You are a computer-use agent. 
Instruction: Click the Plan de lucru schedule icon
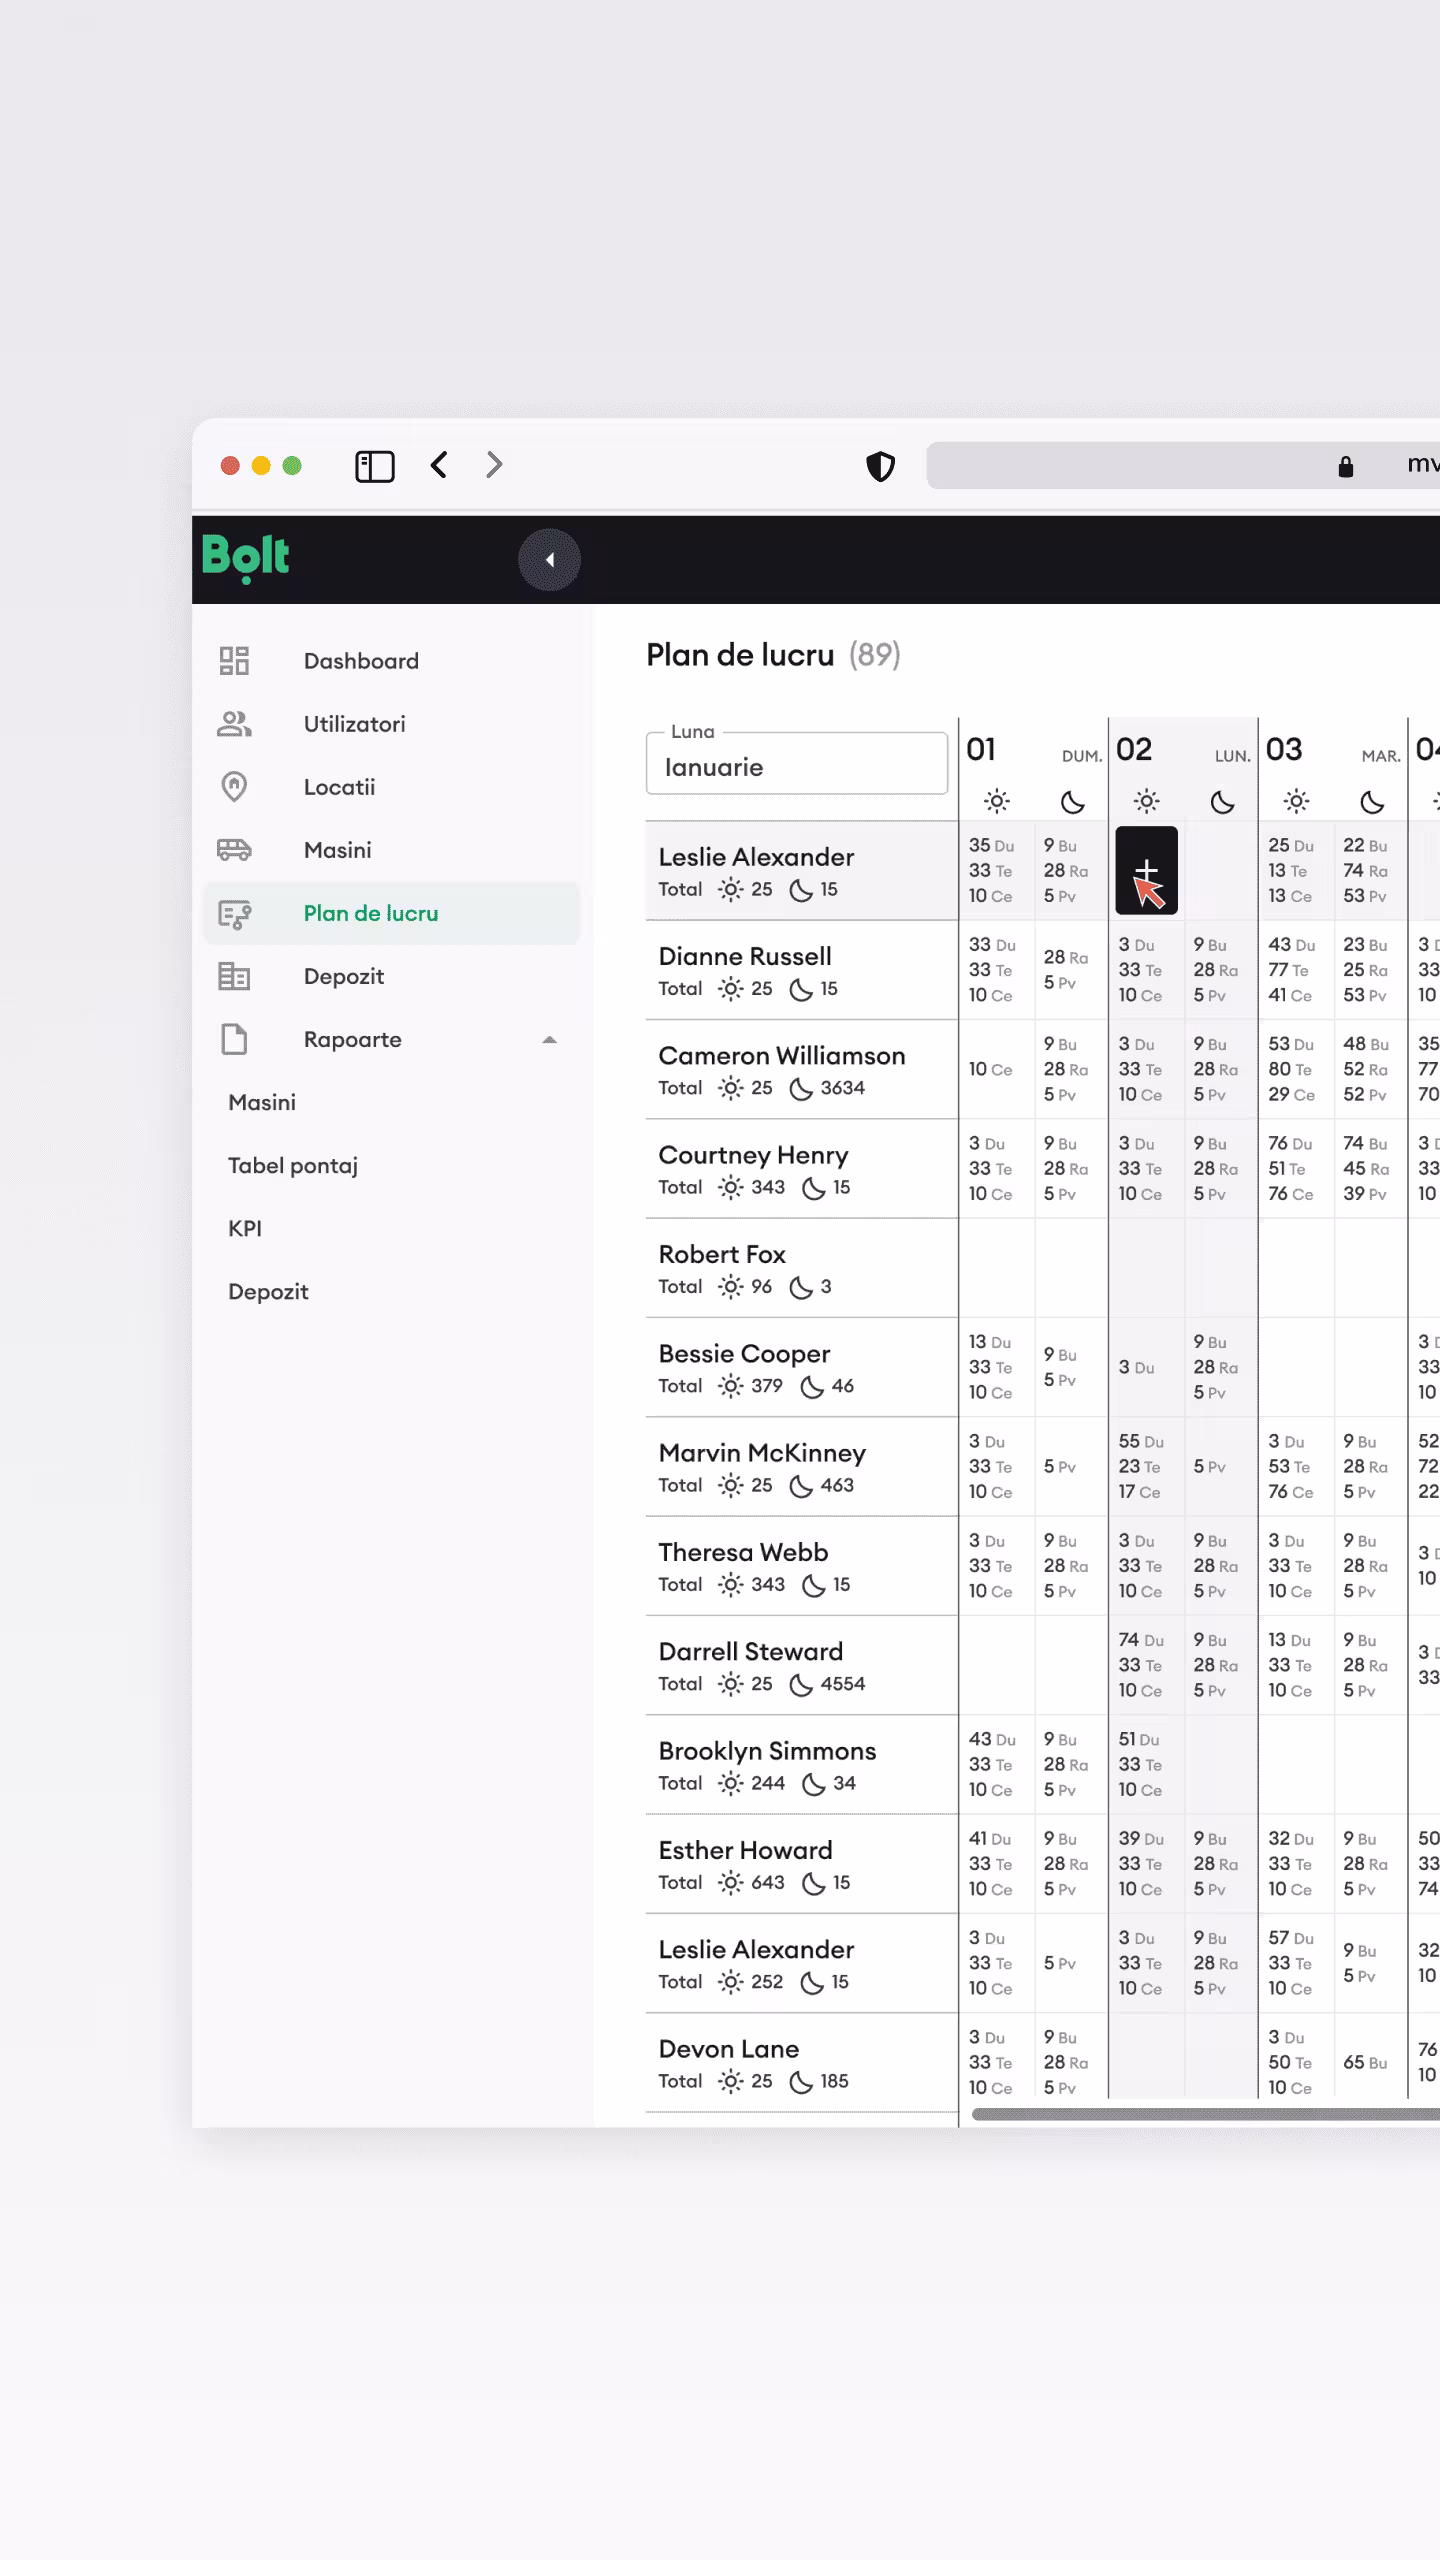coord(234,914)
